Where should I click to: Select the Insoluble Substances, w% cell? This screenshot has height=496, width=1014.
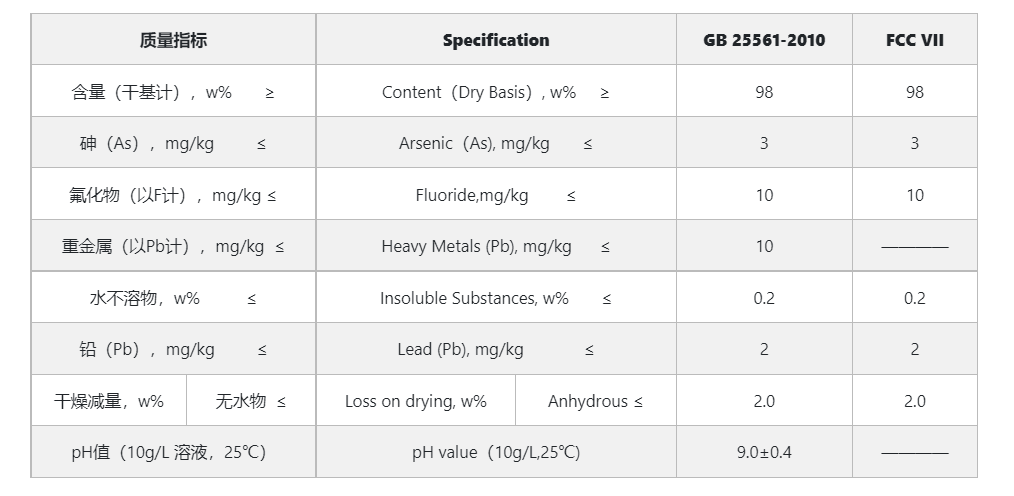pos(496,298)
